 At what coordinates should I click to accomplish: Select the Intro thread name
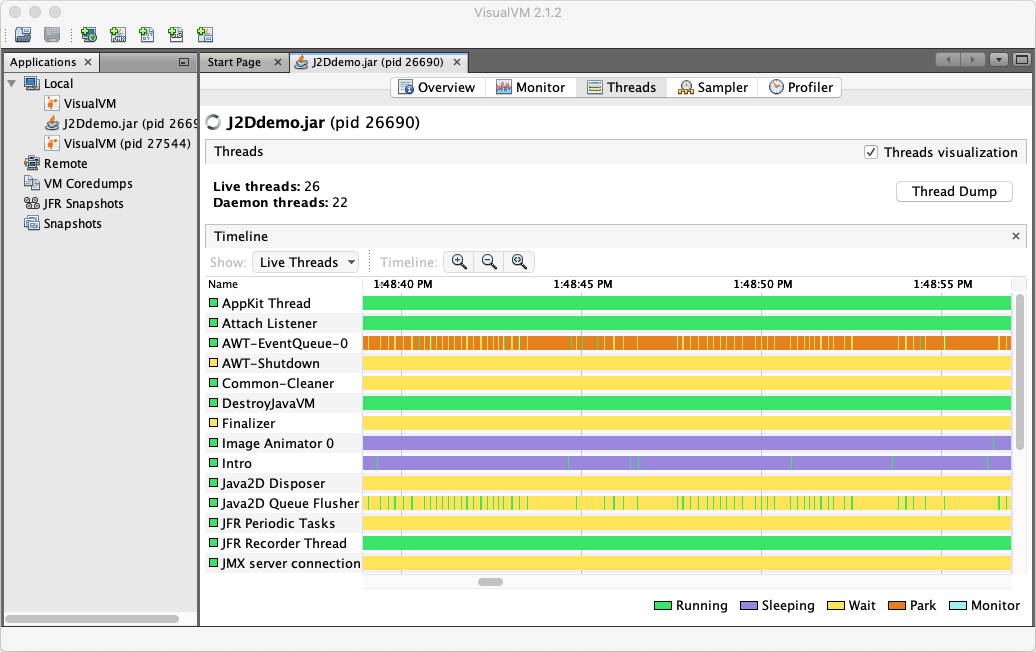tap(237, 463)
